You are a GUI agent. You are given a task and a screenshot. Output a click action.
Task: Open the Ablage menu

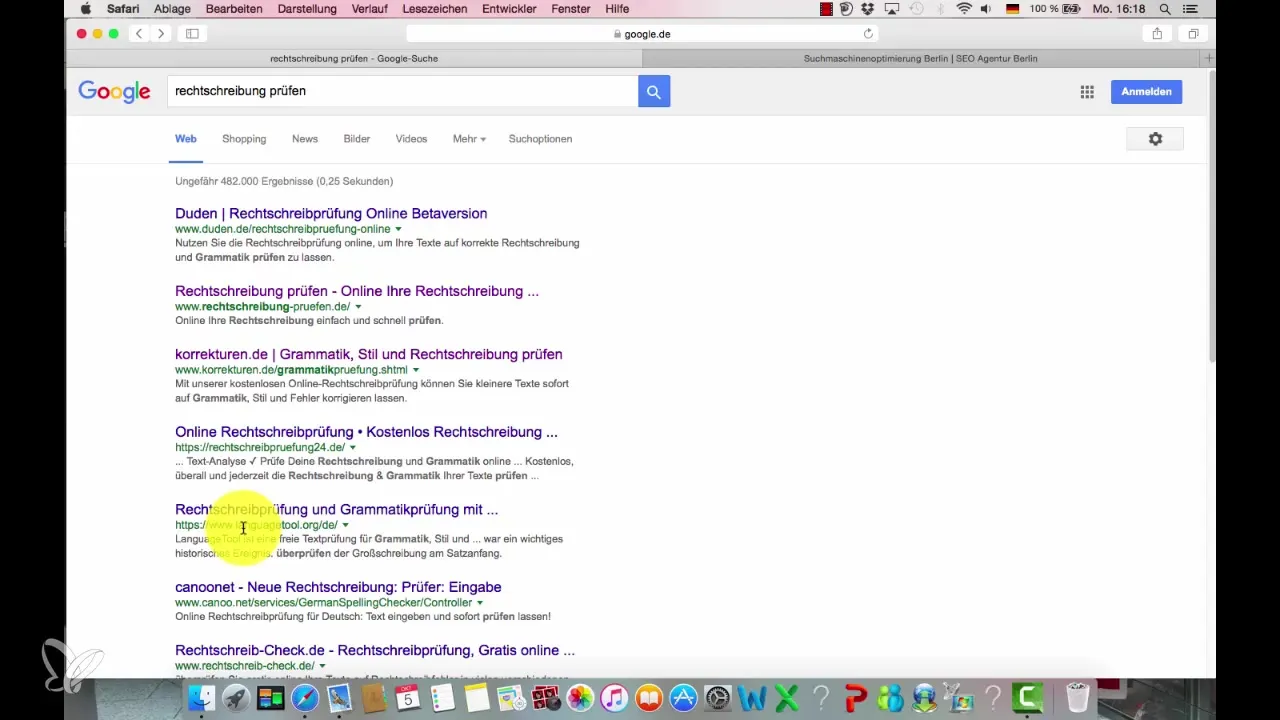click(172, 8)
